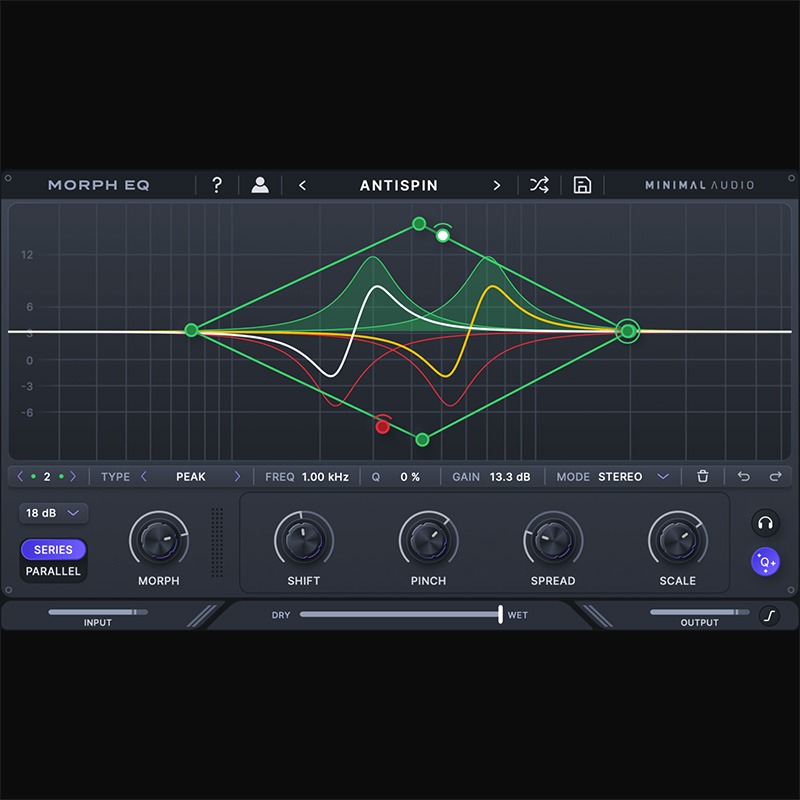
Task: Select the red EQ node handle
Action: 383,427
